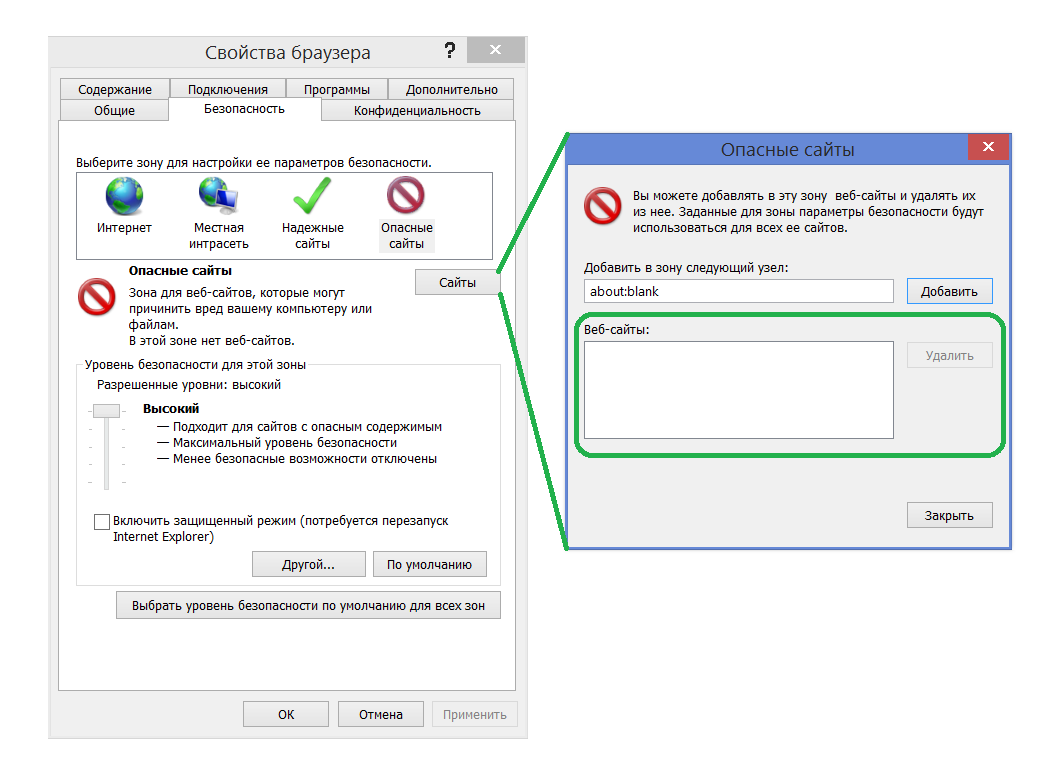Open the Подключения tab
Screen dimensions: 1044x770
(x=227, y=89)
